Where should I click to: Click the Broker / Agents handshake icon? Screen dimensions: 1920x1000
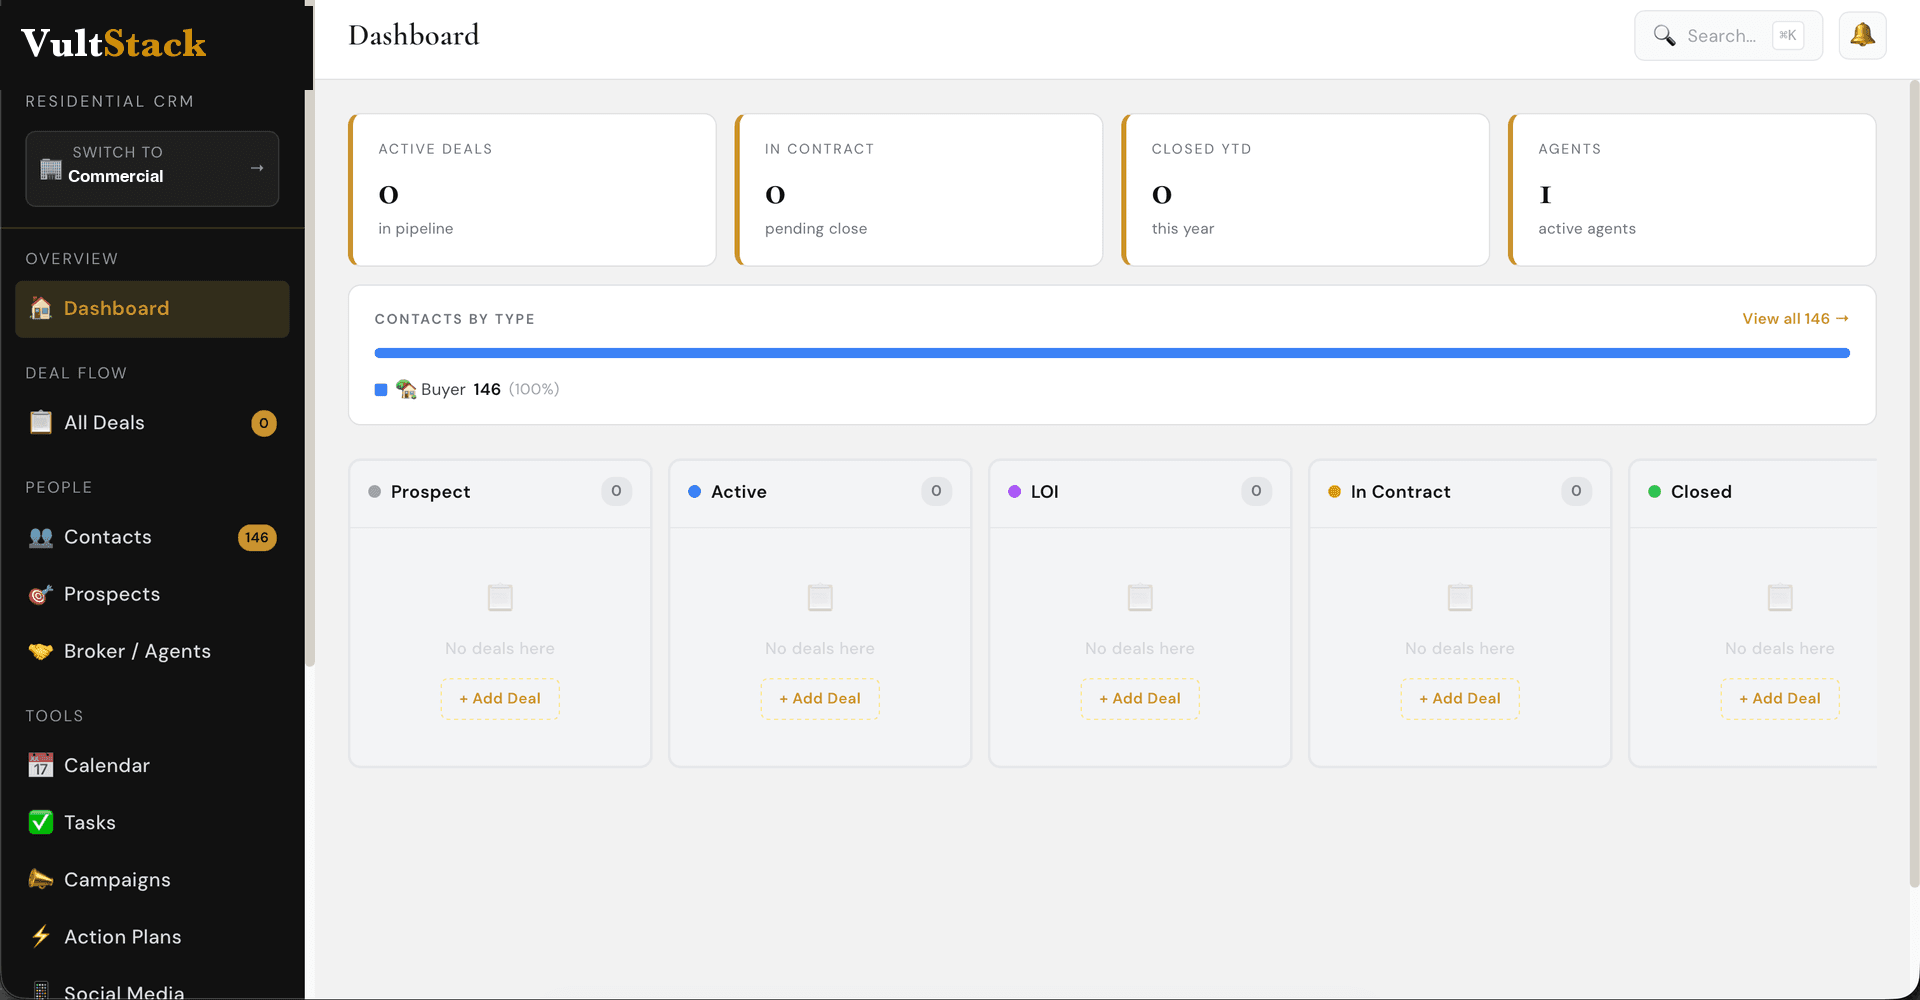coord(41,651)
